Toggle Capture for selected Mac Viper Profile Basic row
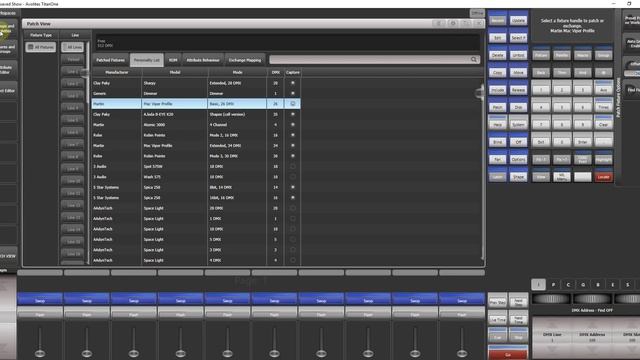Image resolution: width=640 pixels, height=360 pixels. [293, 104]
